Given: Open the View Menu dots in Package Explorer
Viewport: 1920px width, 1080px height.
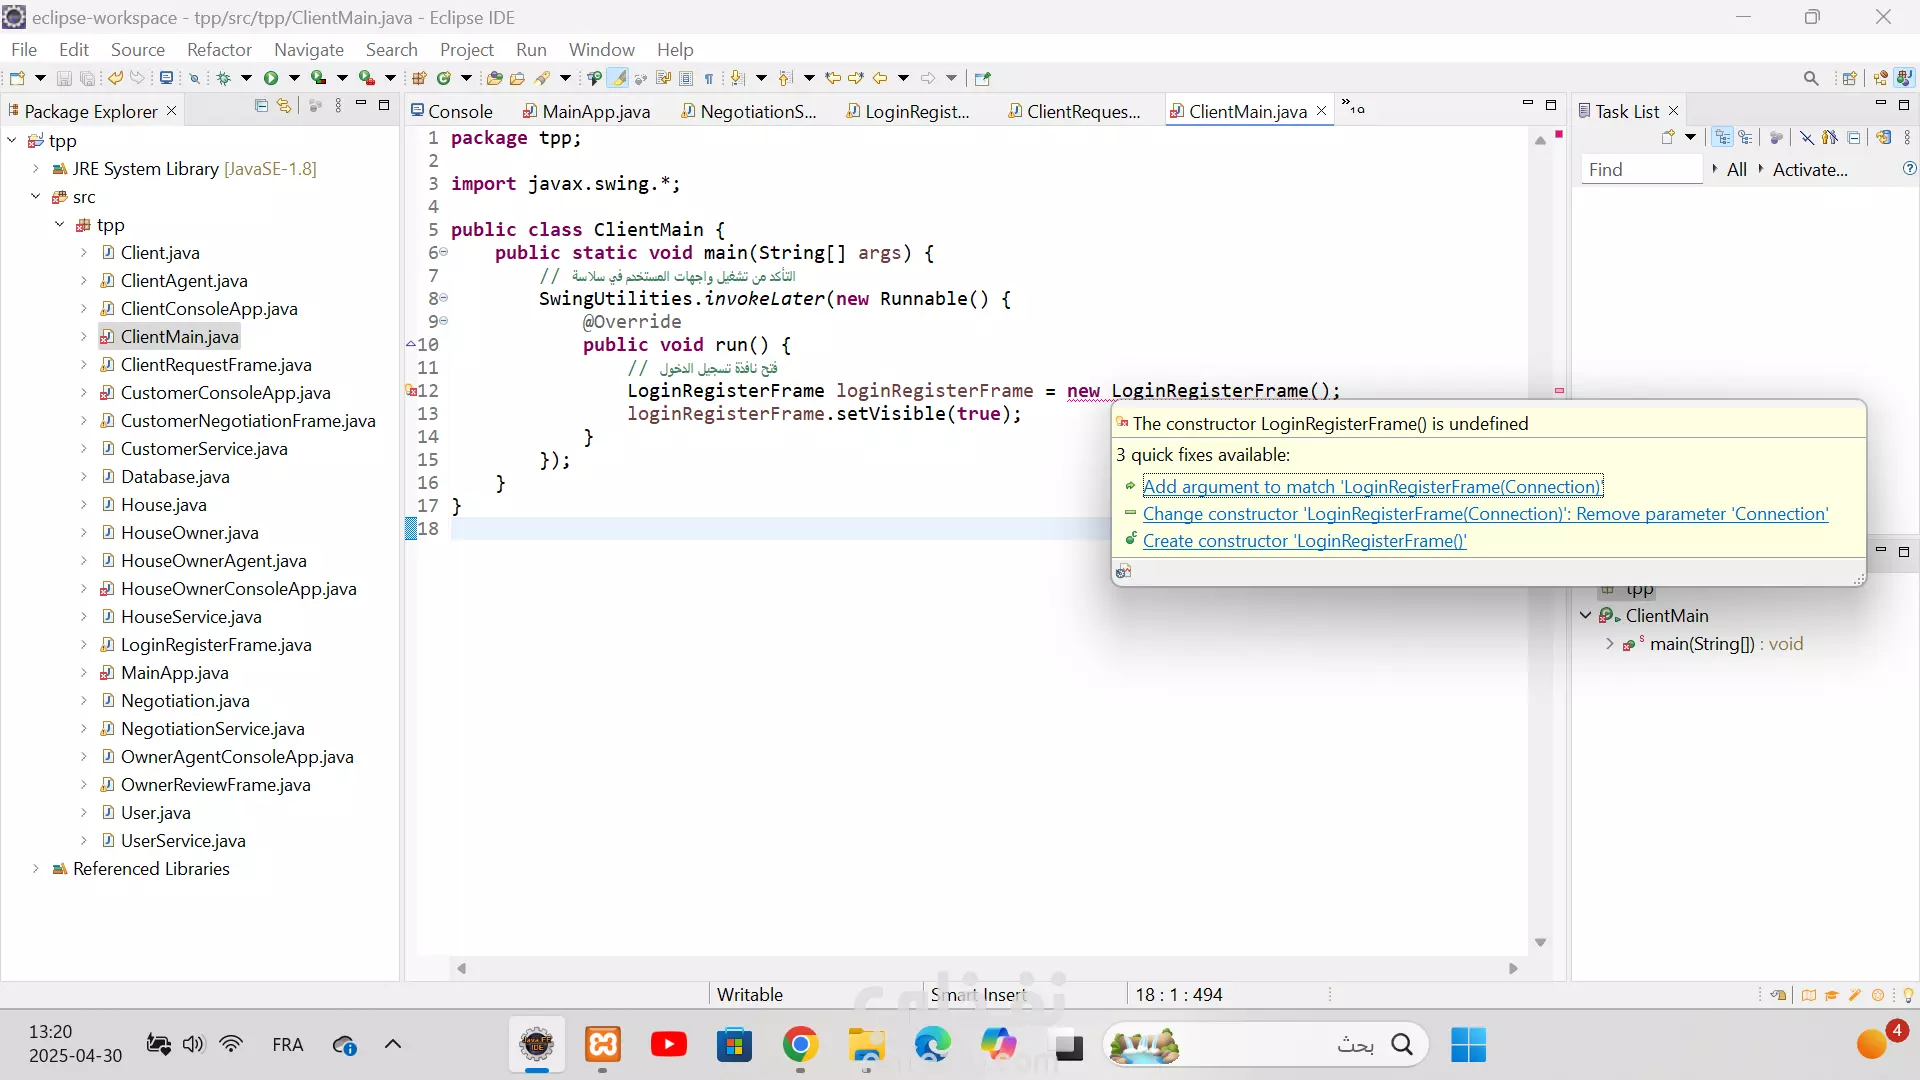Looking at the screenshot, I should pyautogui.click(x=338, y=106).
